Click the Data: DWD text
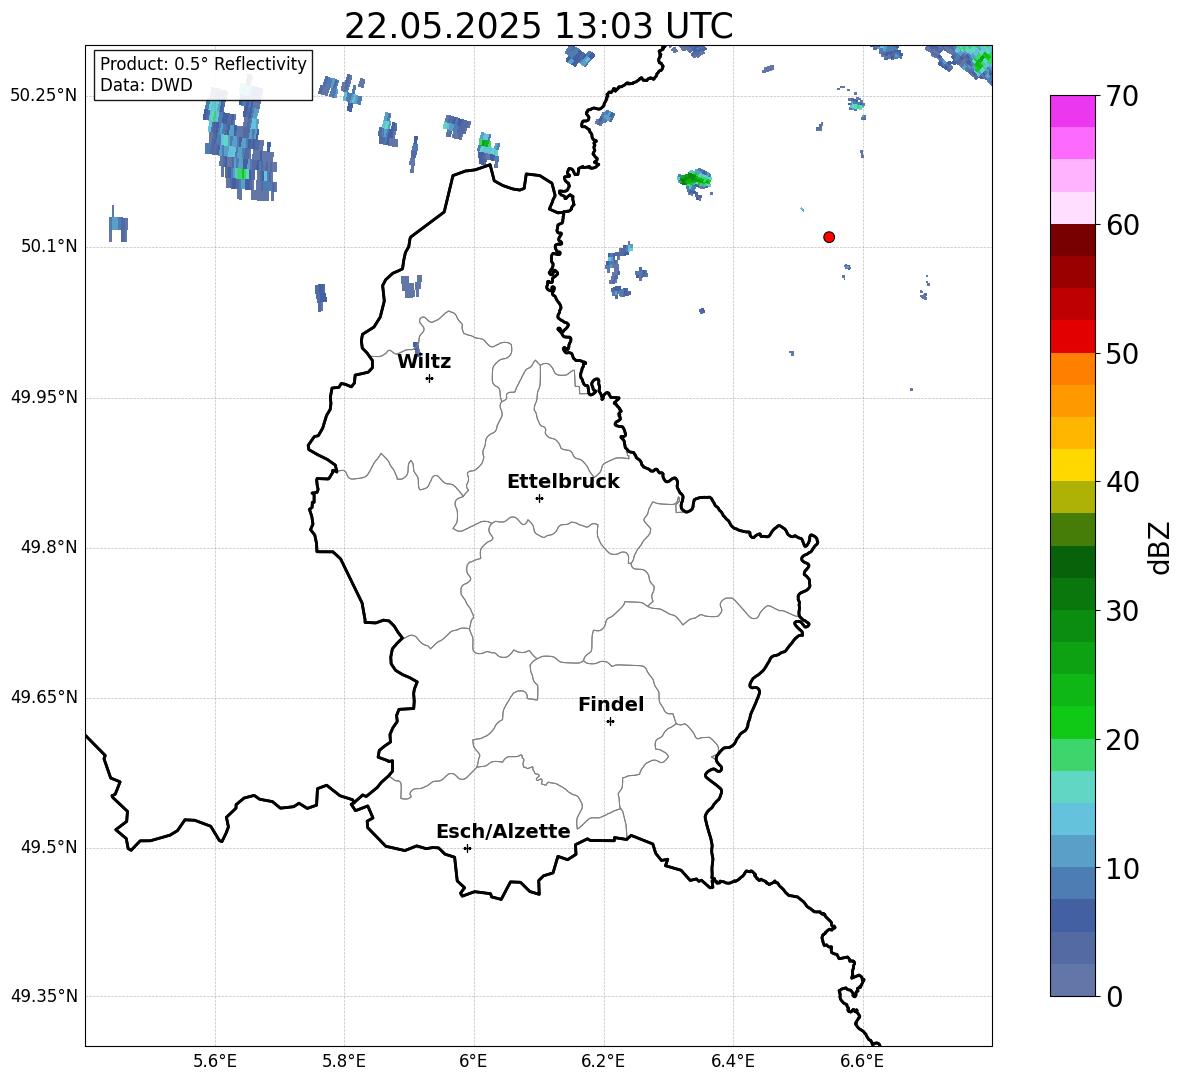Screen dimensions: 1184x1081 pos(146,85)
